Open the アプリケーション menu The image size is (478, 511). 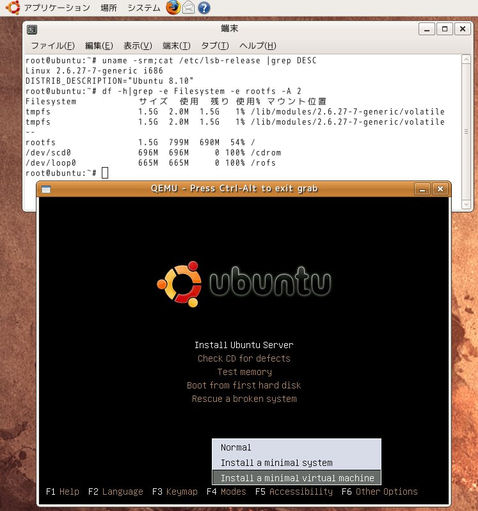pyautogui.click(x=57, y=8)
